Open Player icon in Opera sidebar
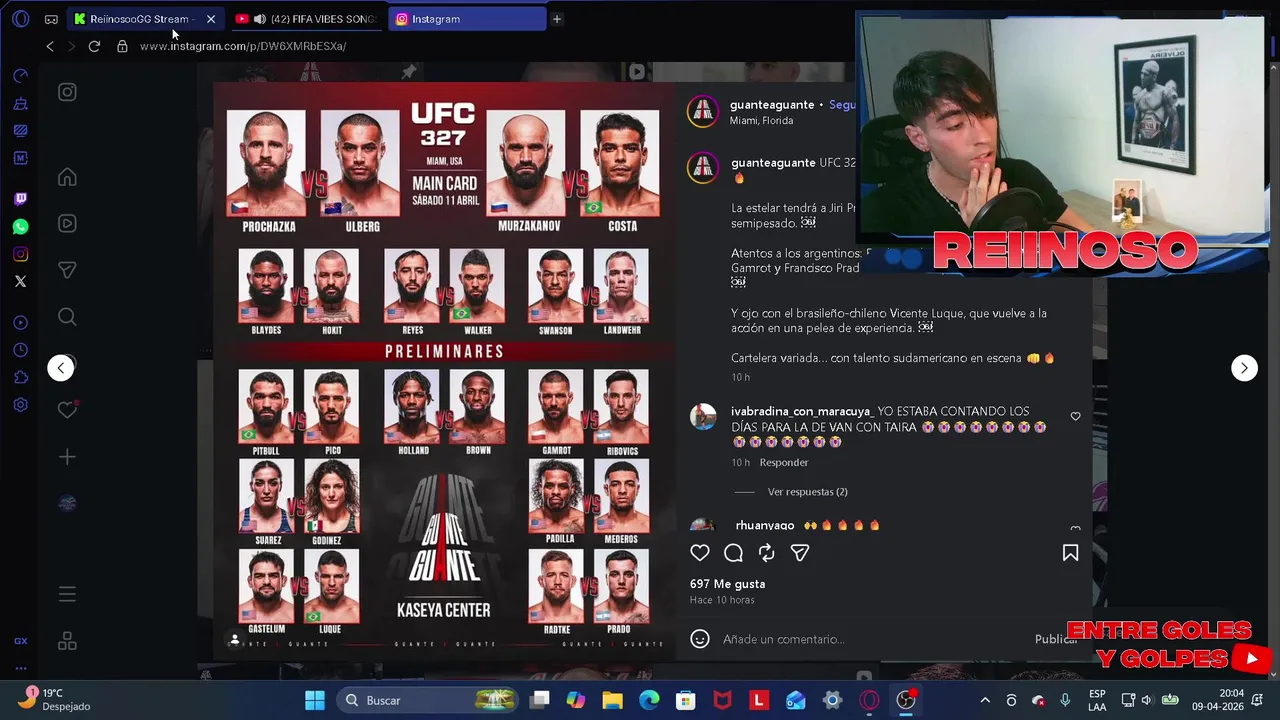Image resolution: width=1280 pixels, height=720 pixels. (x=20, y=323)
